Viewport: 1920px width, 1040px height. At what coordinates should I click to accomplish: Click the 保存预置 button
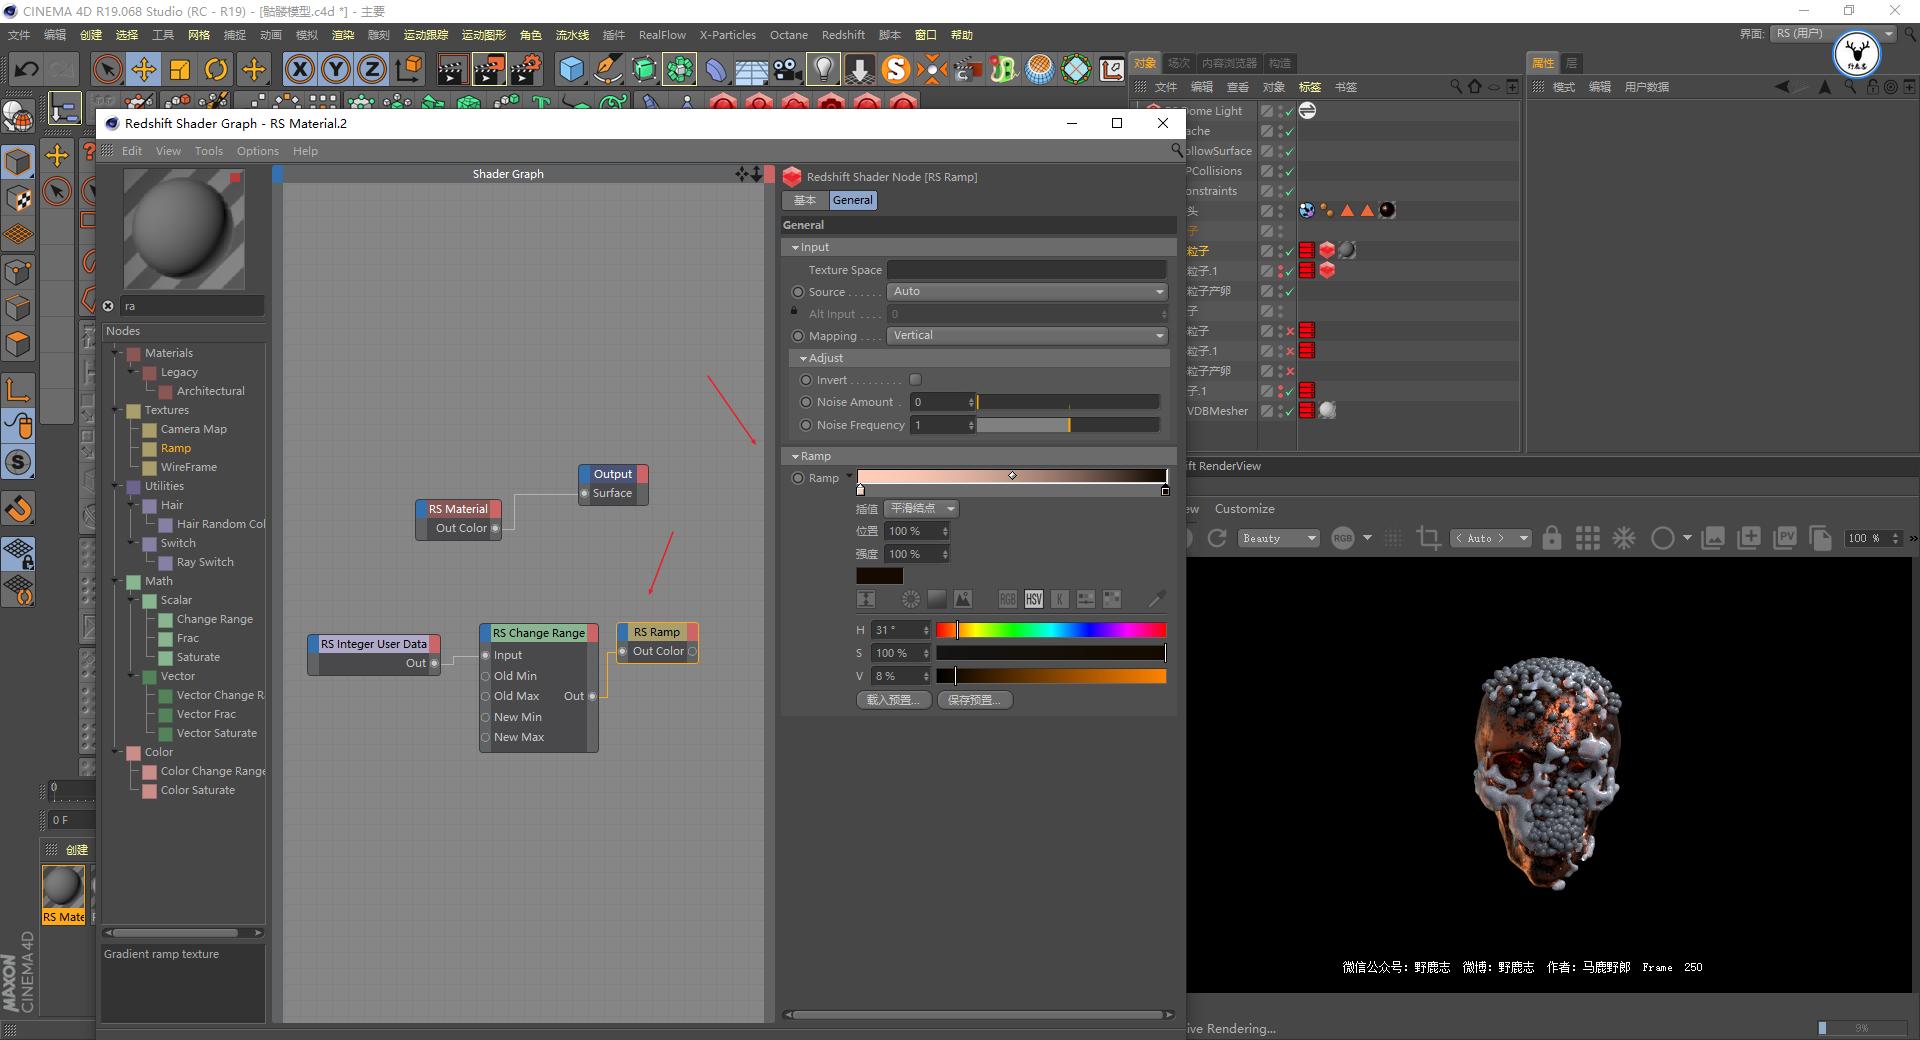pyautogui.click(x=973, y=700)
